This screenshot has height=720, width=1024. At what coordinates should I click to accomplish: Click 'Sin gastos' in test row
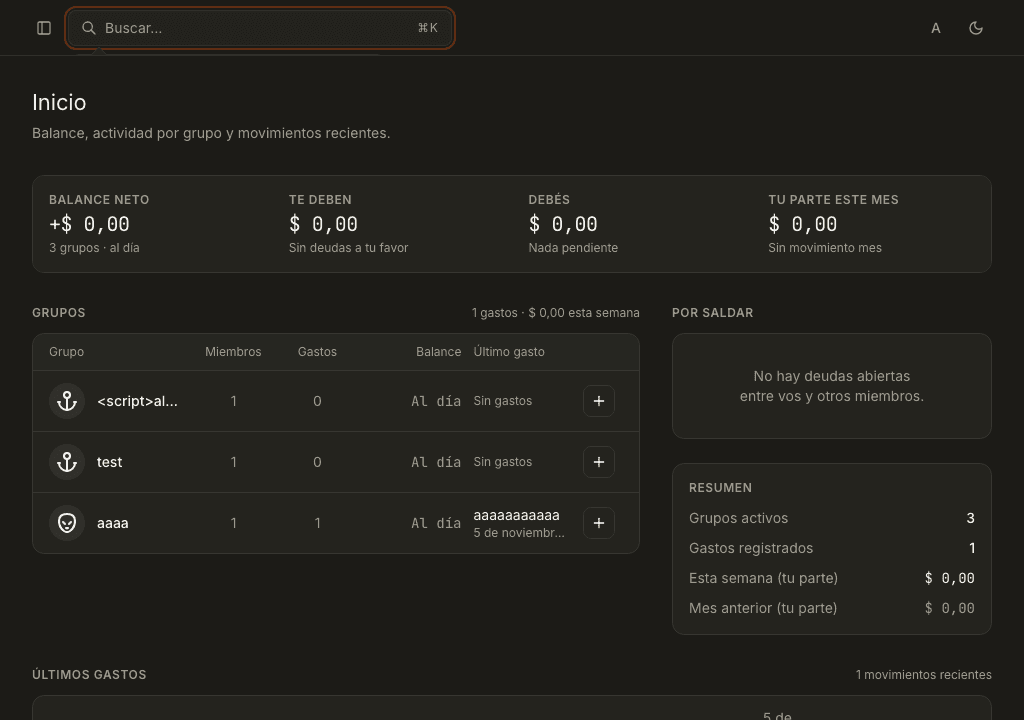[x=502, y=462]
